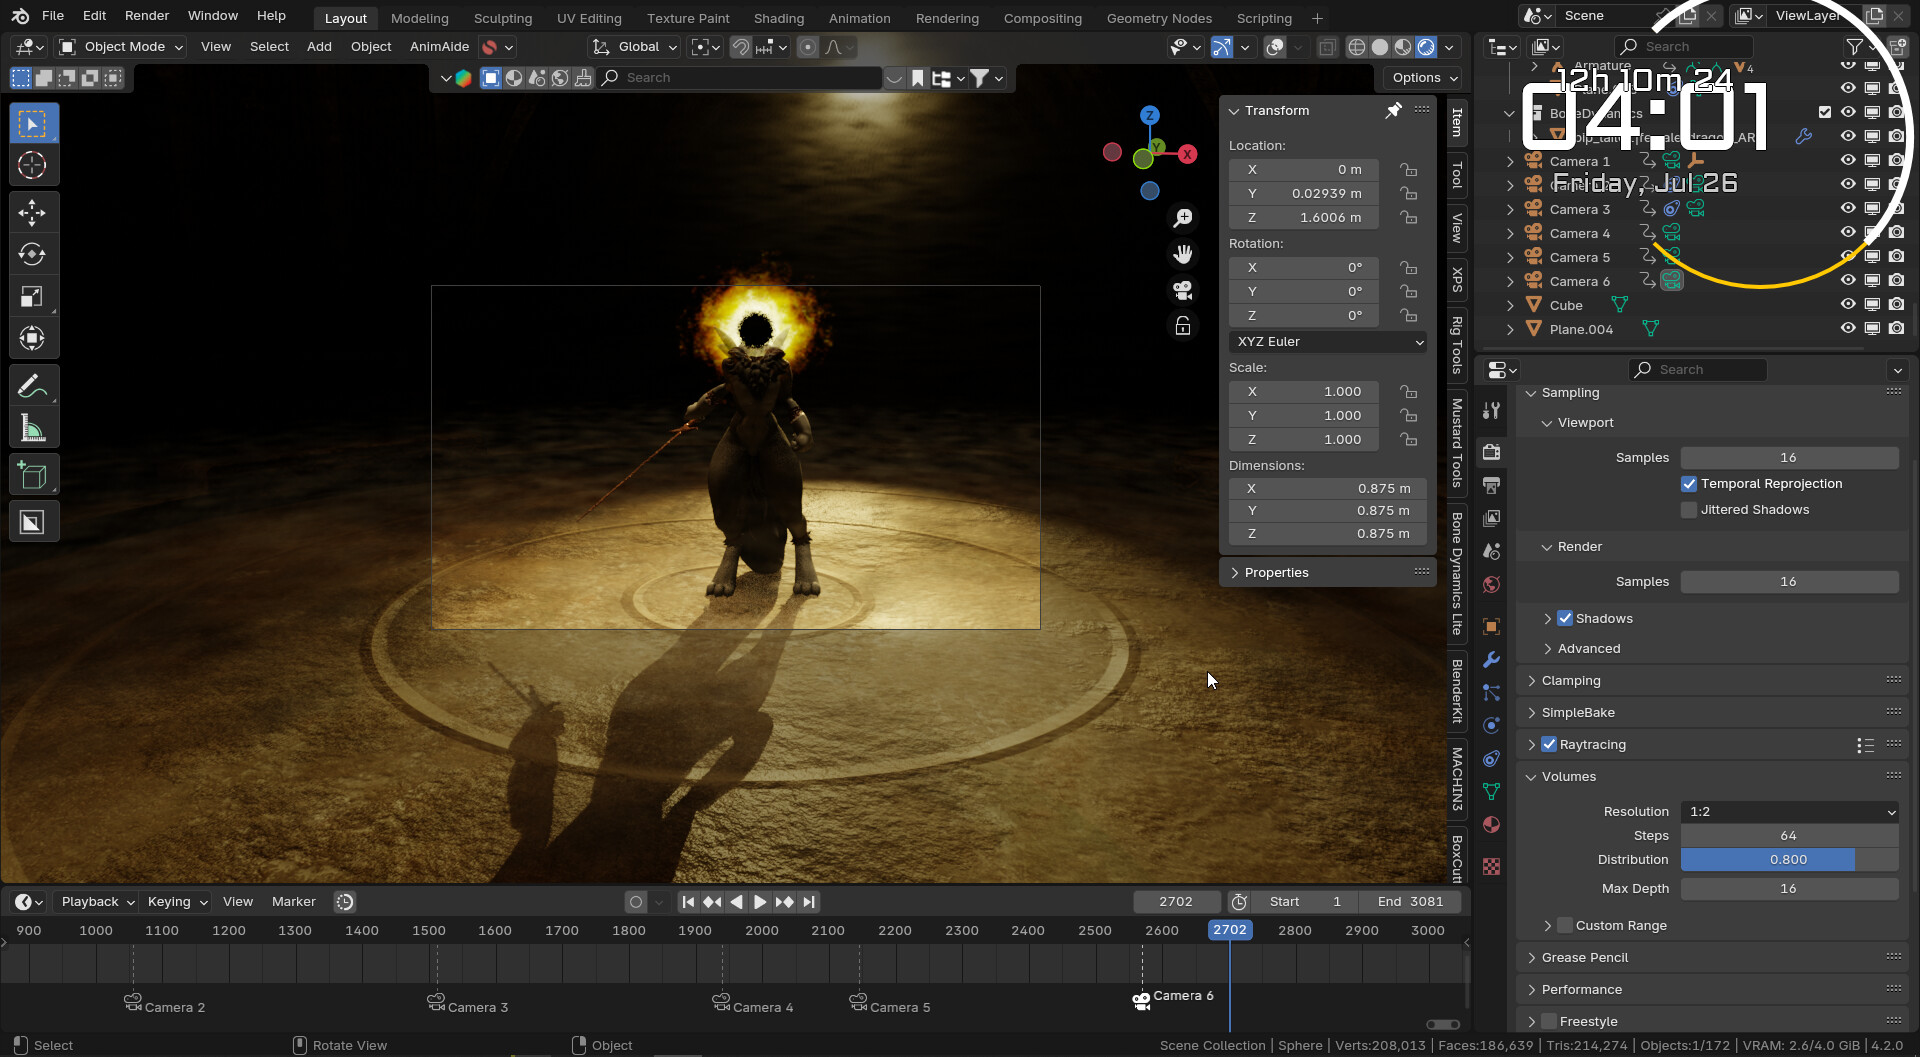Expand the Performance panel
This screenshot has width=1920, height=1057.
pos(1581,990)
